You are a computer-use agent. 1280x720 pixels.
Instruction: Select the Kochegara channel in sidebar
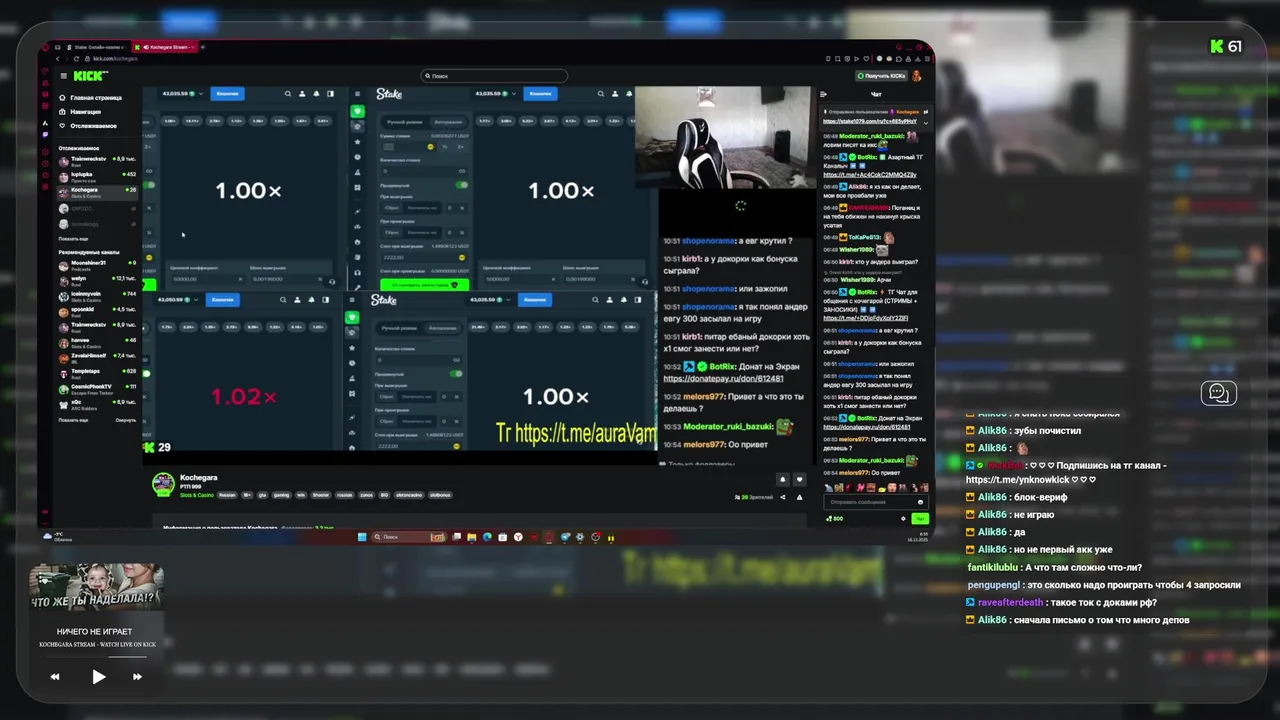[x=97, y=191]
